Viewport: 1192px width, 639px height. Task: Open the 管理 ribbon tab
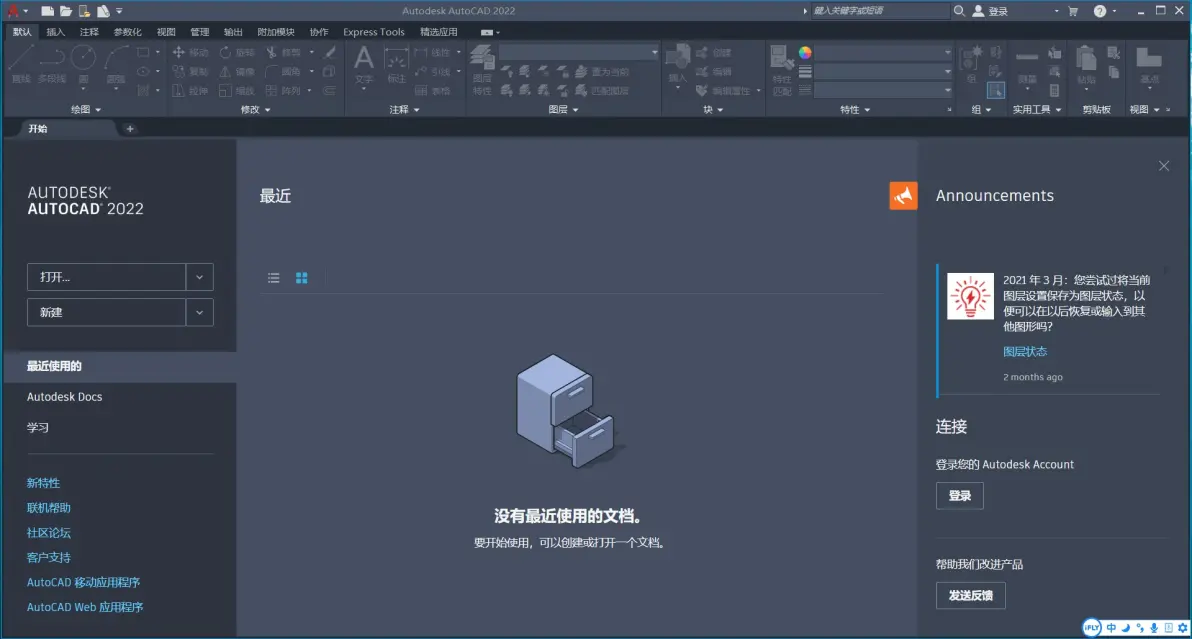199,32
